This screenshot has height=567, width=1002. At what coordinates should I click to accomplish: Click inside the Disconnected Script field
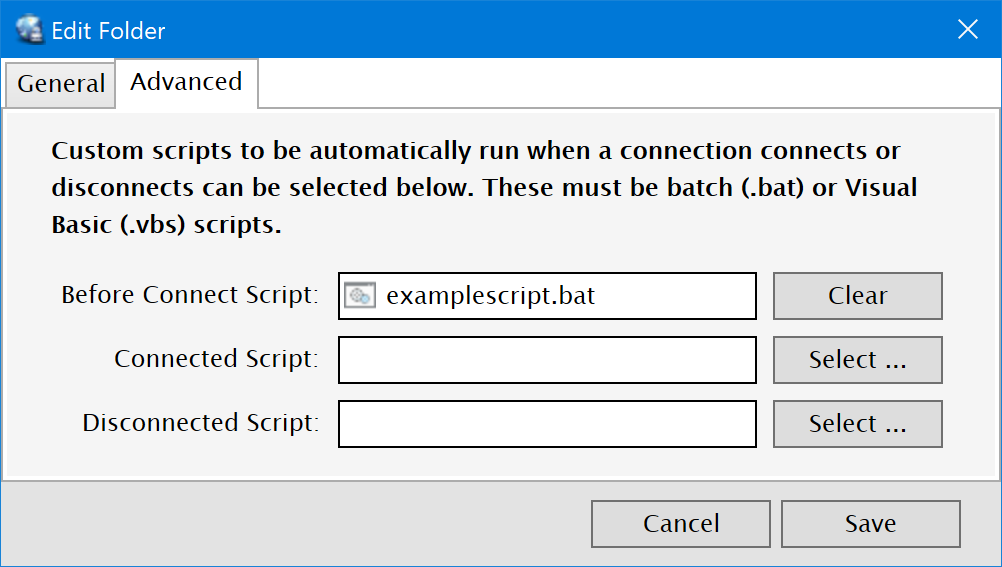547,424
